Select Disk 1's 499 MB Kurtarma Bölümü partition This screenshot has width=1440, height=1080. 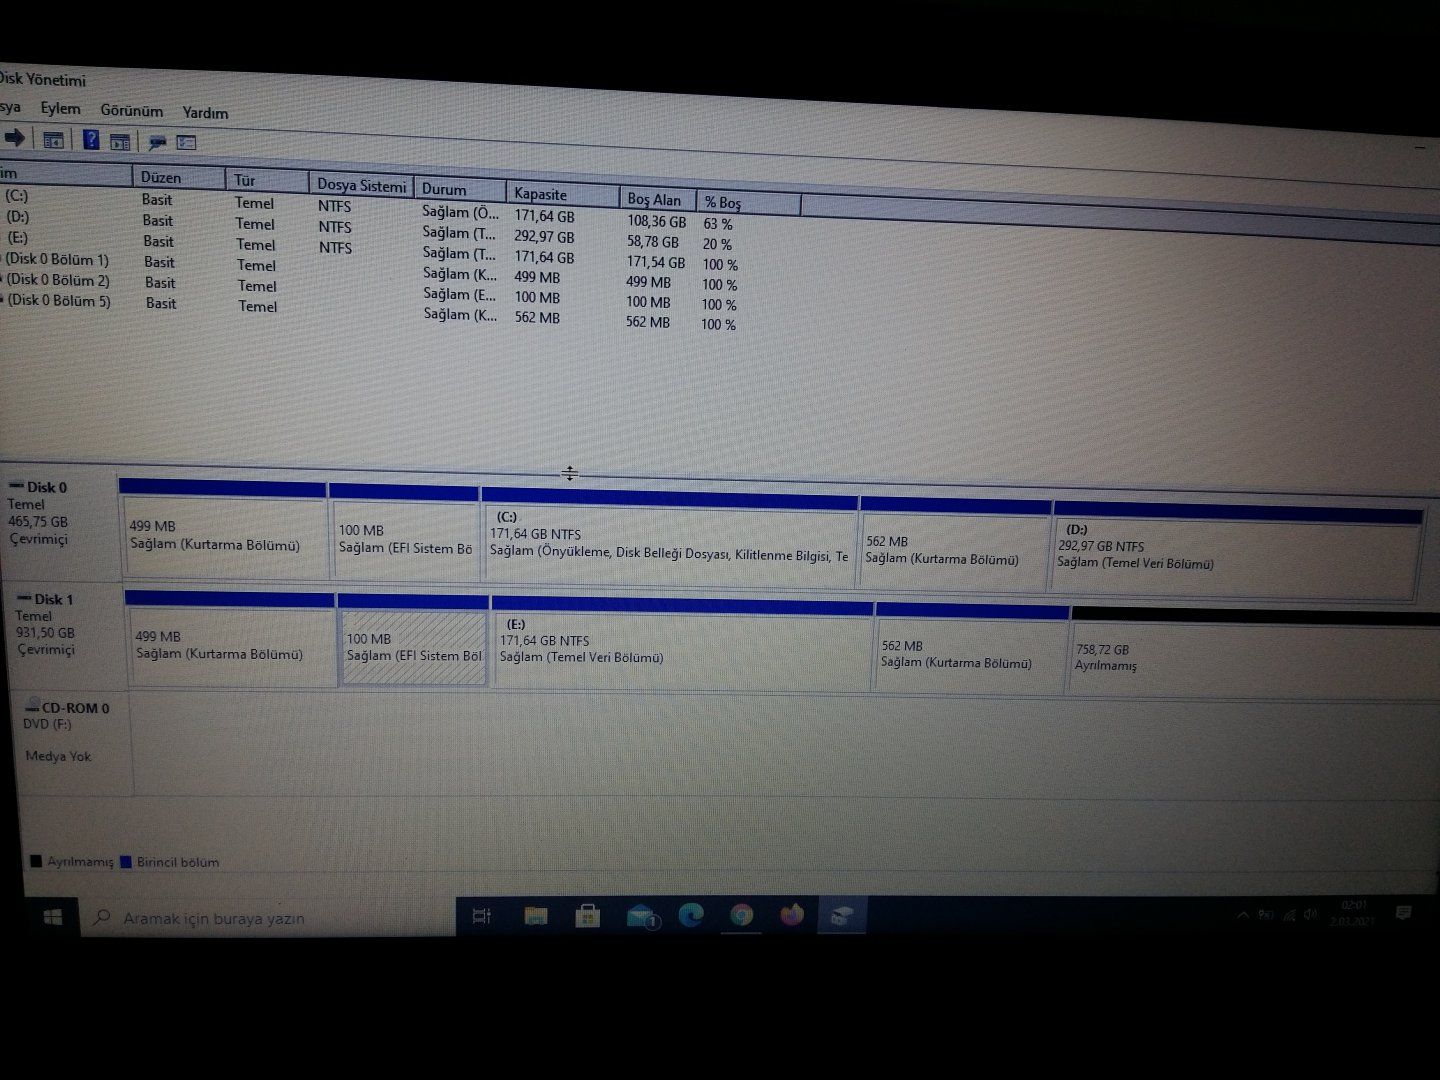(x=230, y=640)
